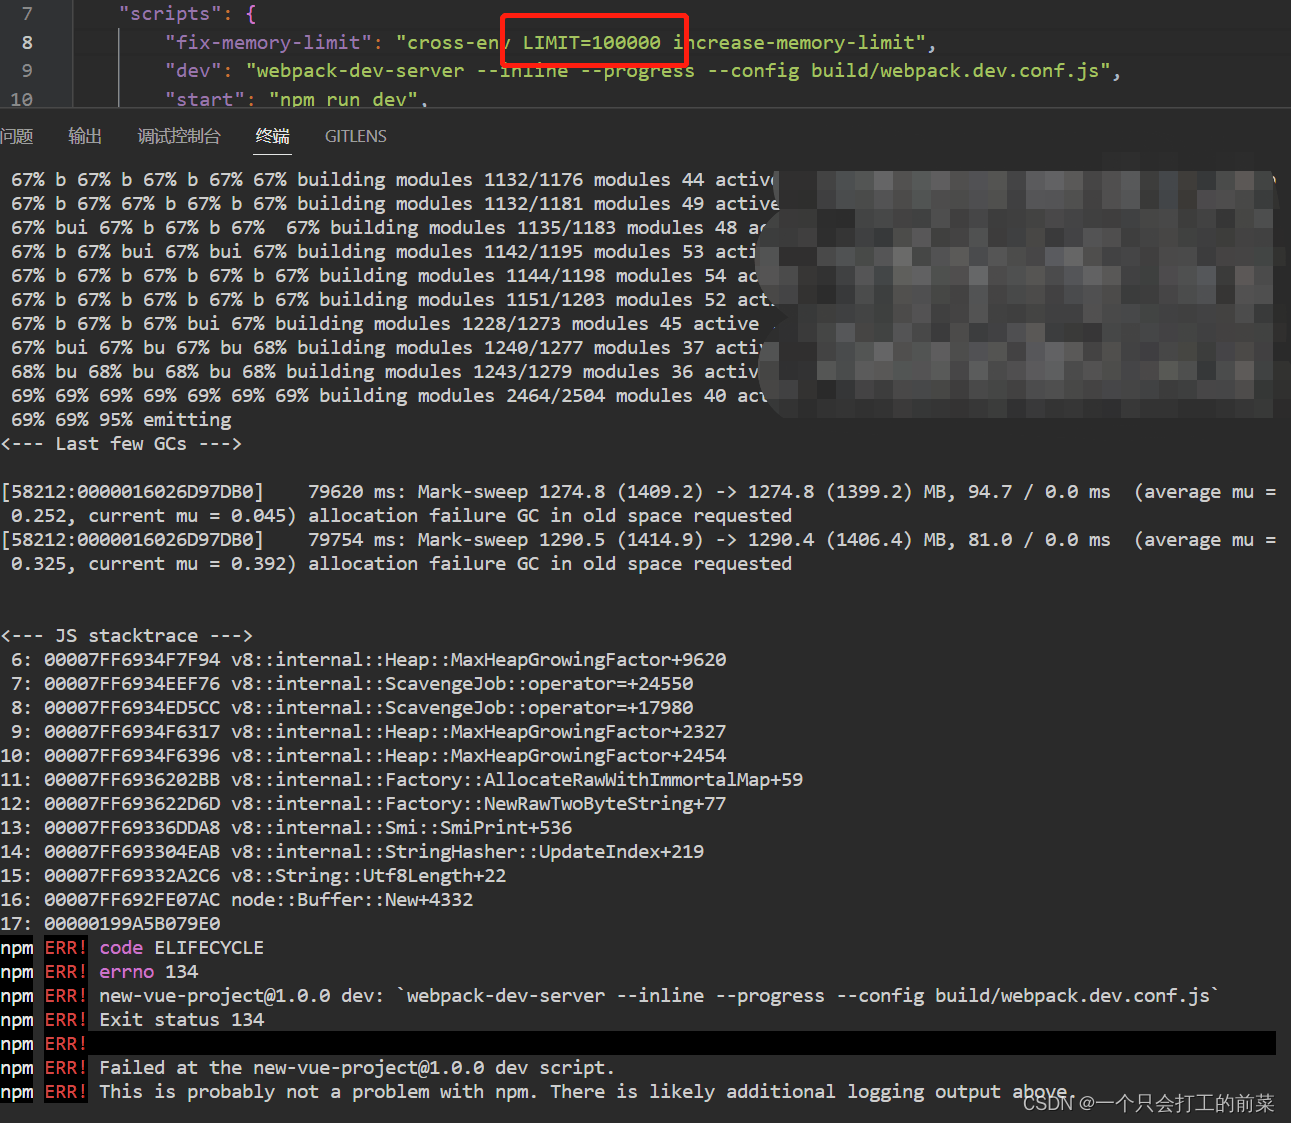Open the GITLENS panel tab
The height and width of the screenshot is (1123, 1291).
[x=355, y=136]
